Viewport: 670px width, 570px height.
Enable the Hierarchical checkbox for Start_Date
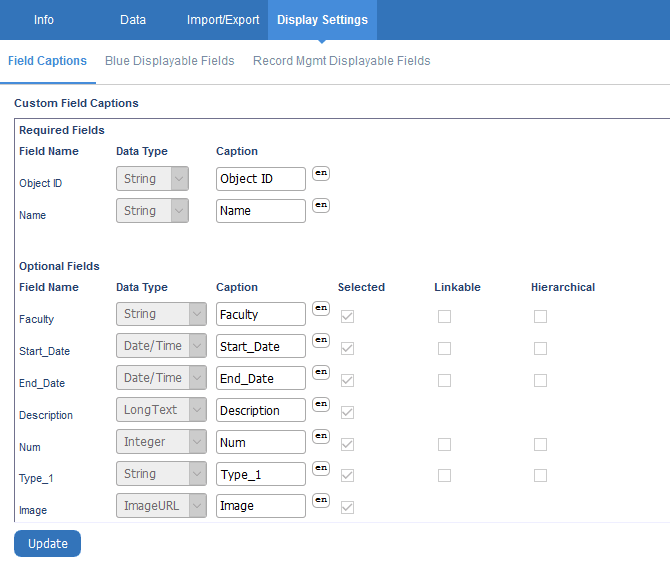pos(541,349)
